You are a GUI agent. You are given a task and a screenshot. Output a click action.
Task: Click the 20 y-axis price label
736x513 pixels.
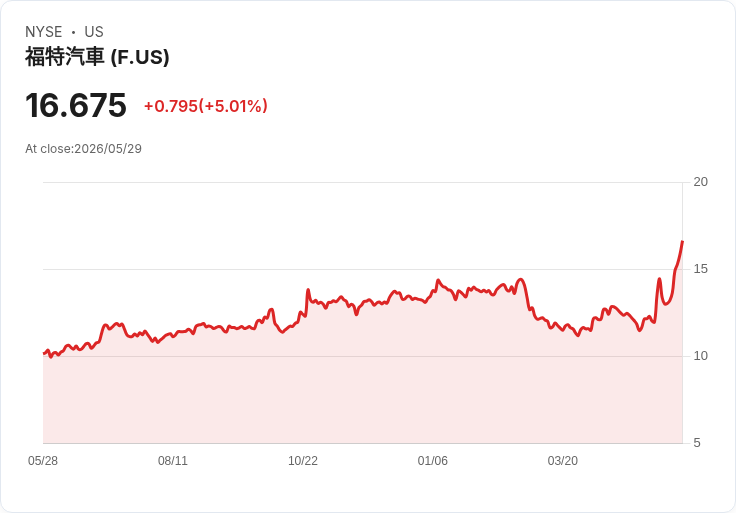pyautogui.click(x=700, y=182)
